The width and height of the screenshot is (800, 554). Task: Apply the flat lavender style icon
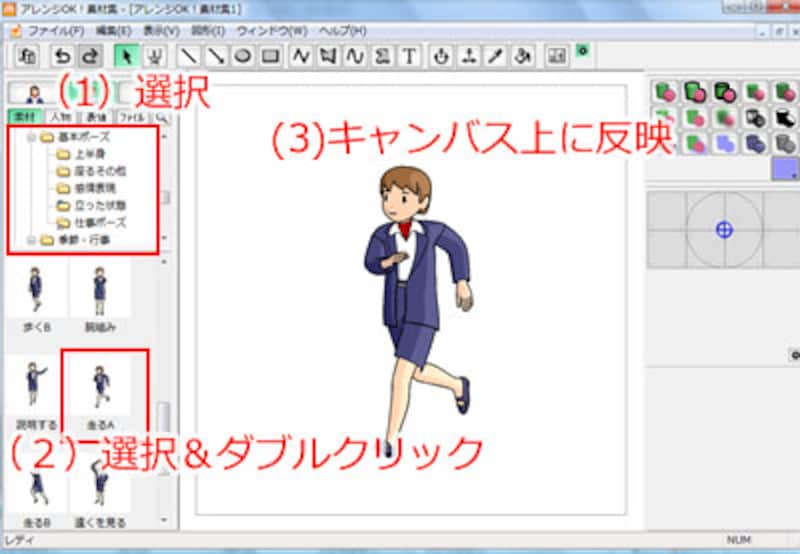(724, 144)
